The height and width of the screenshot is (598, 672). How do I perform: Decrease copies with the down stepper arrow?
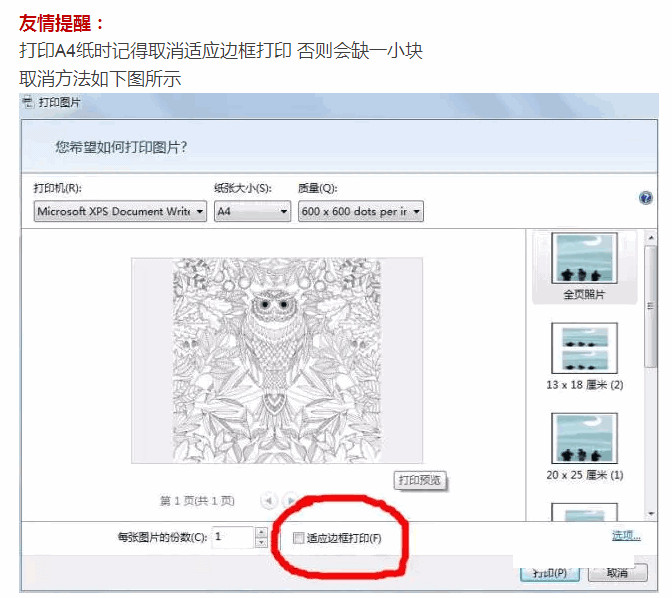(x=261, y=543)
